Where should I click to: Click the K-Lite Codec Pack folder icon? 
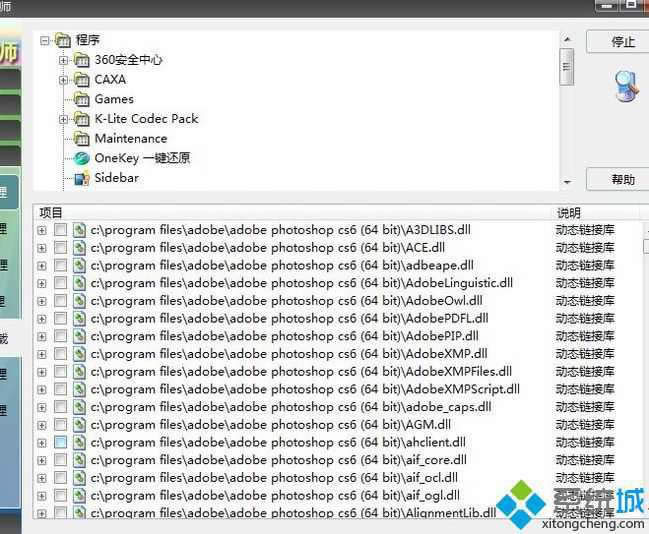click(x=82, y=119)
